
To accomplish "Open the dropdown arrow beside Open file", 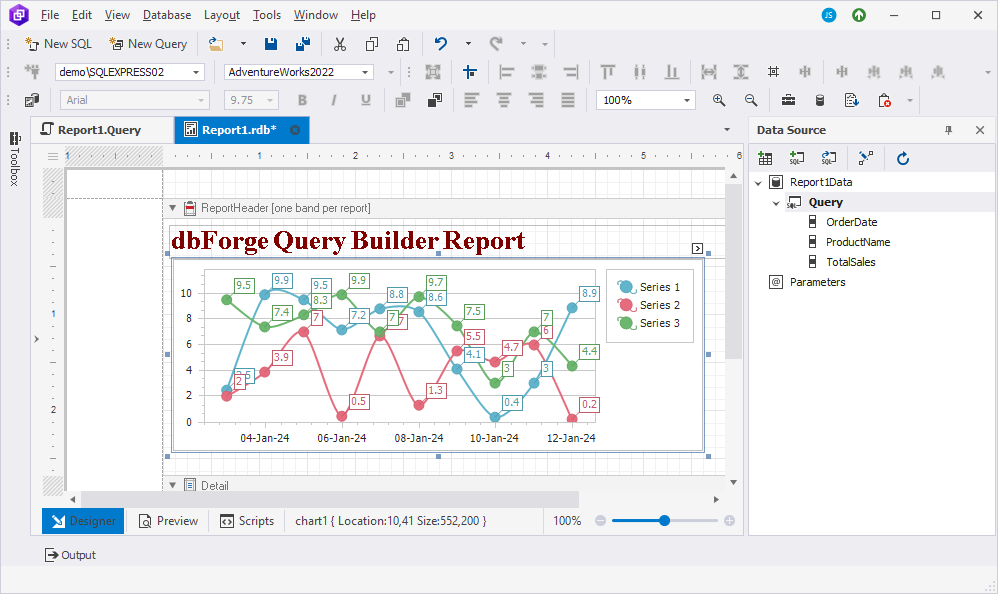I will coord(243,44).
